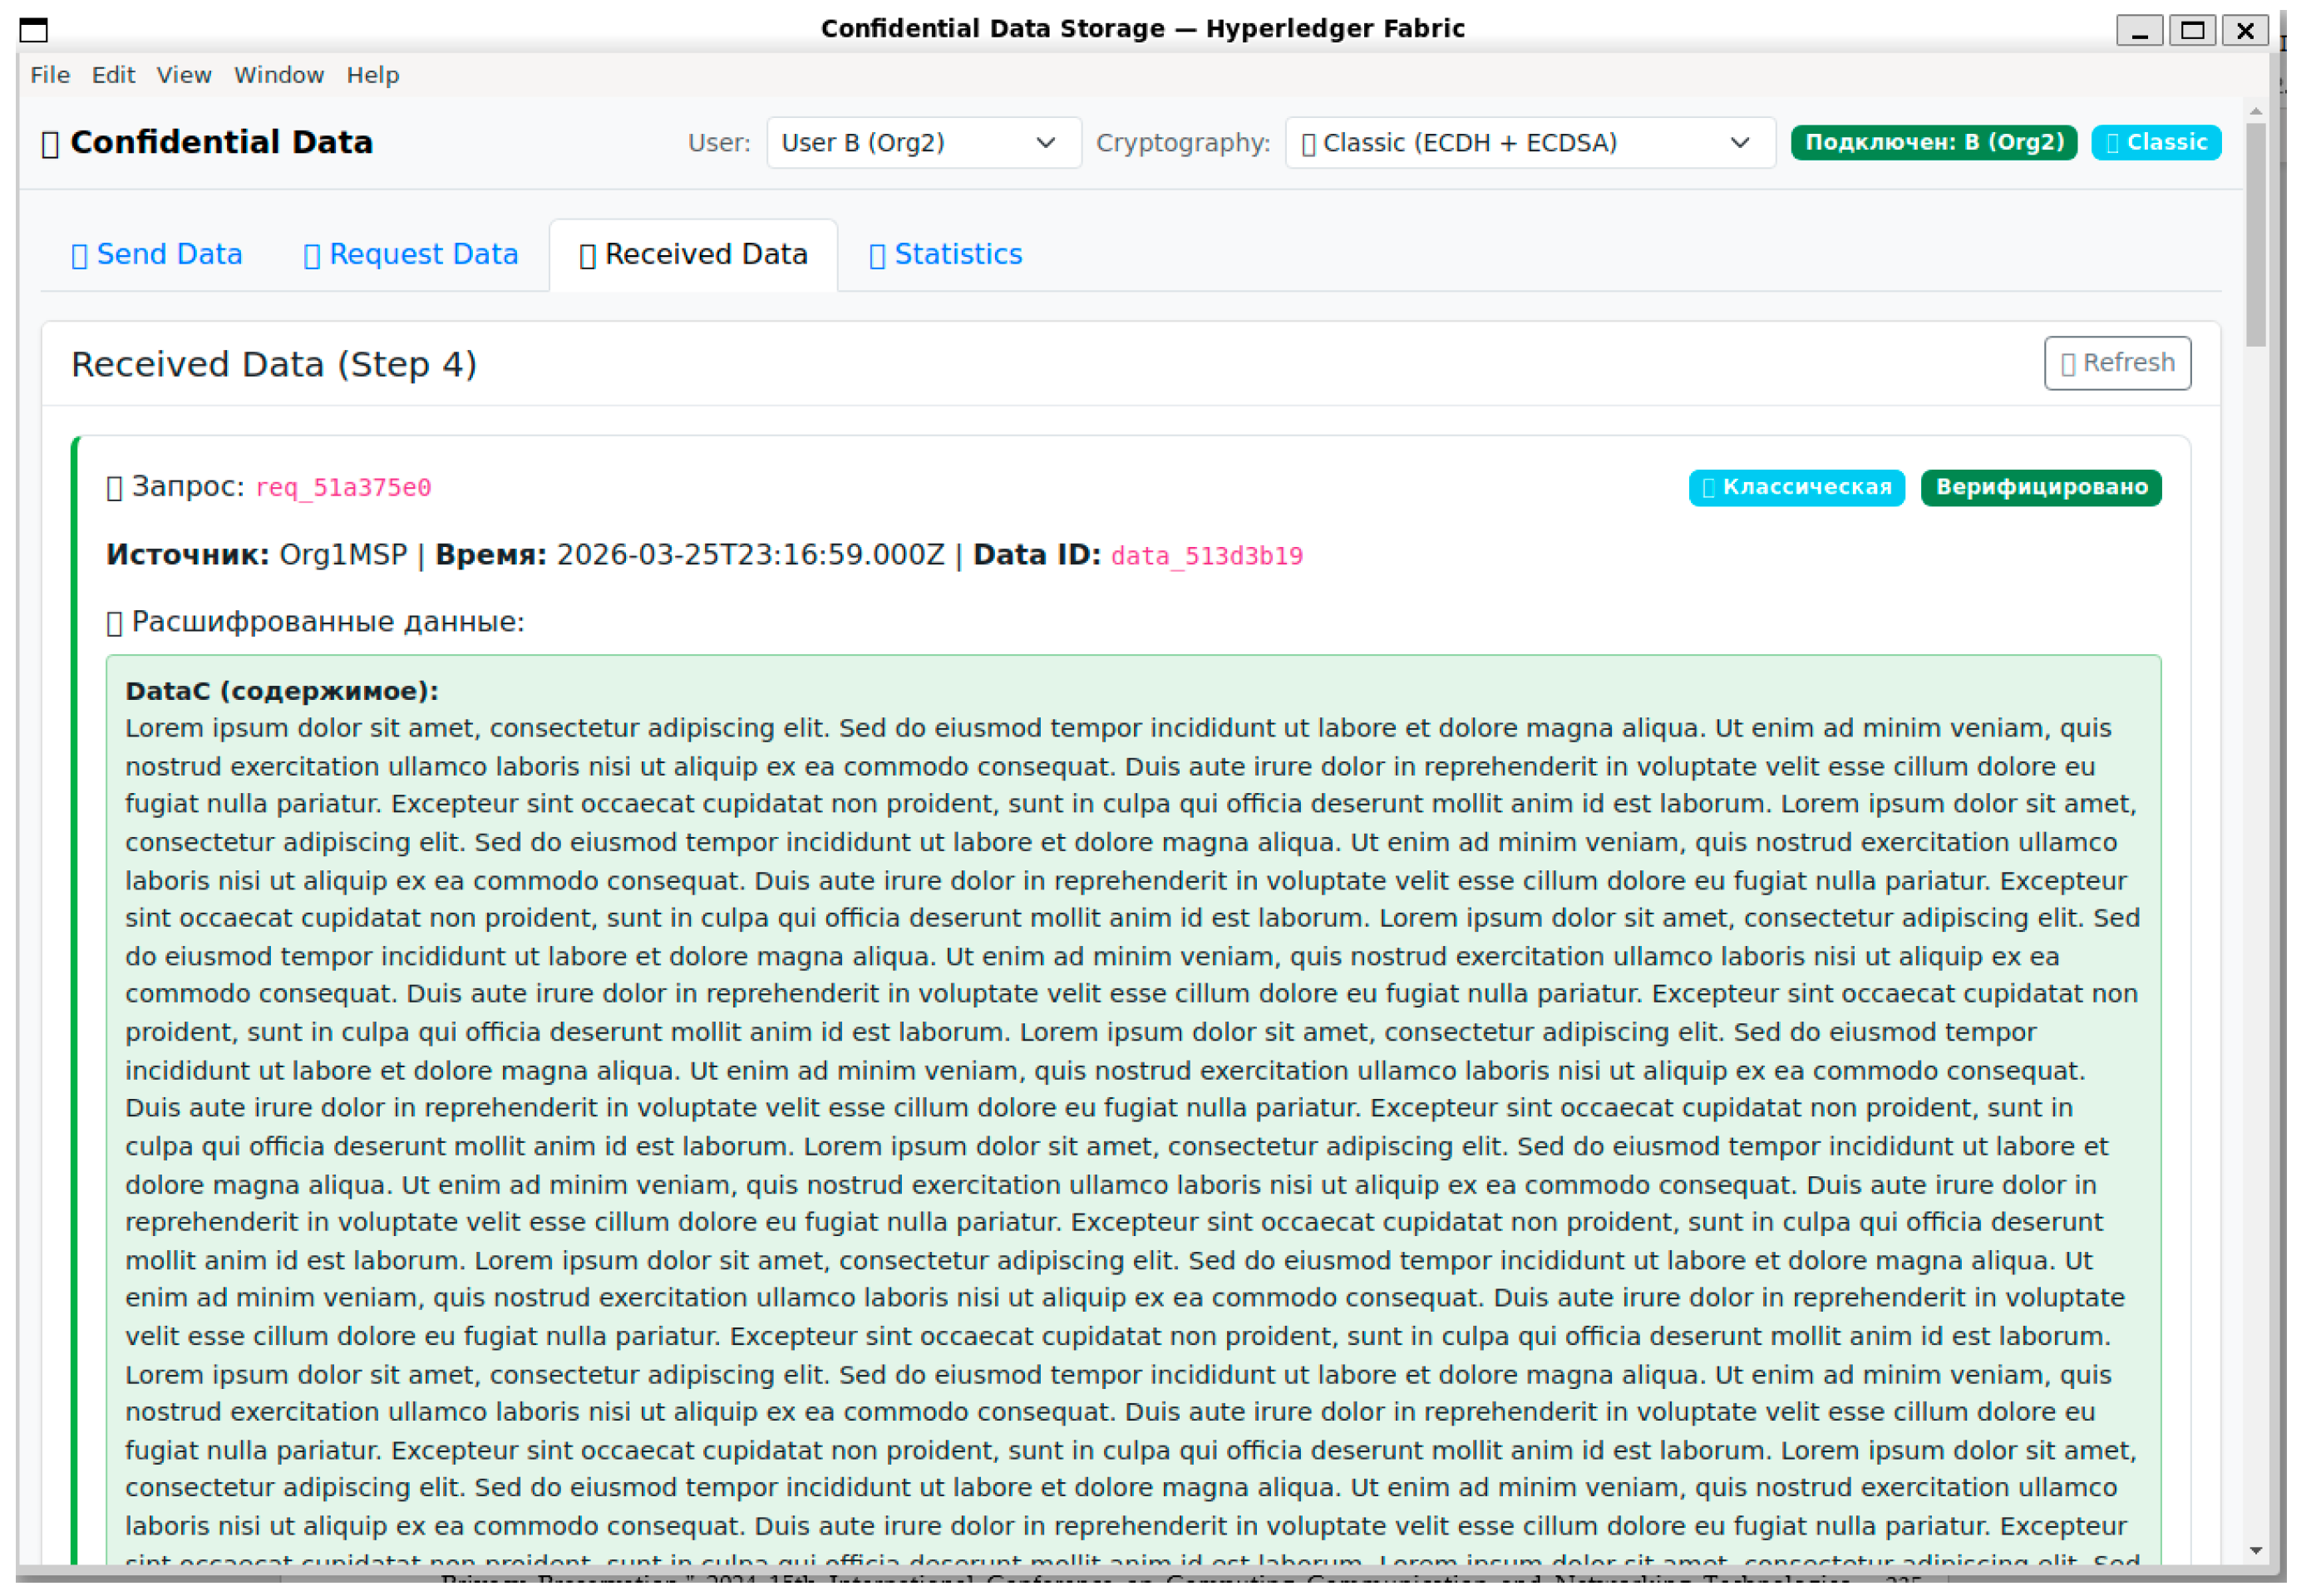Click the request icon beside Запрос

(x=114, y=488)
